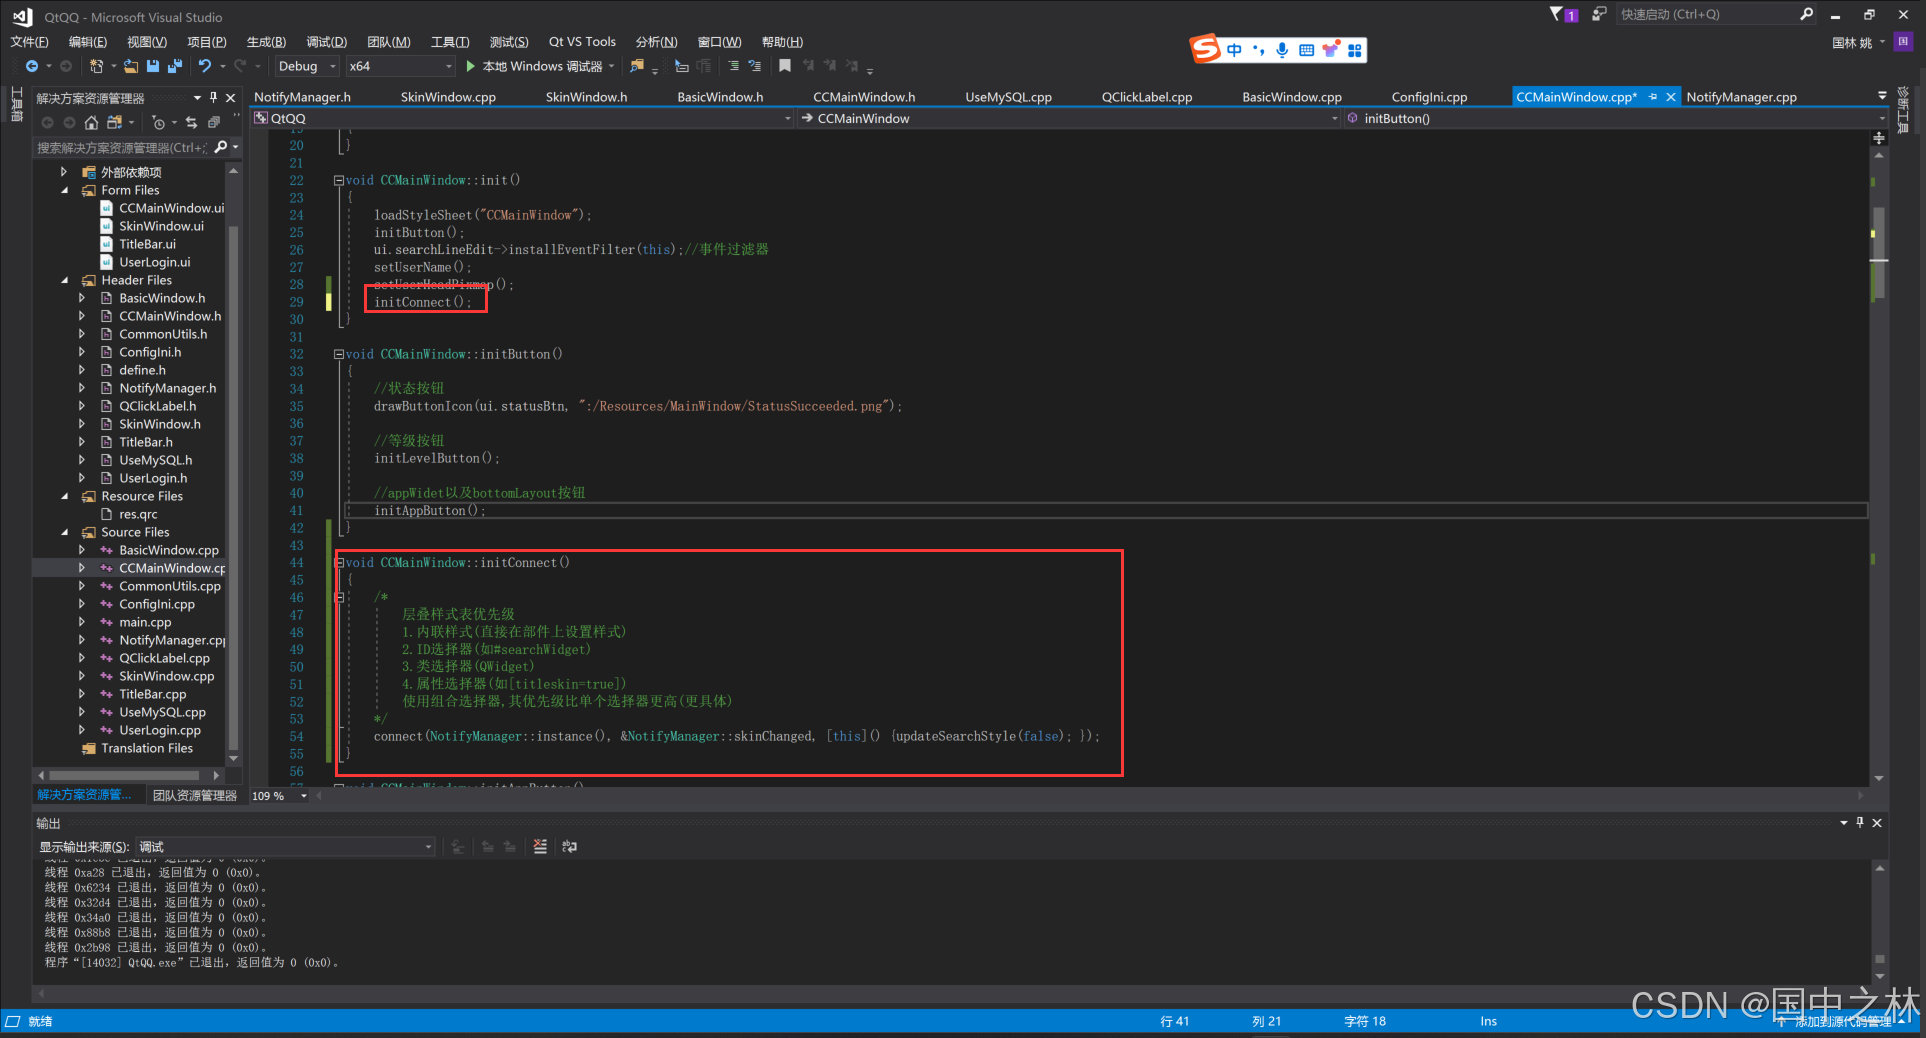Open the 生成(B) build menu
1926x1038 pixels.
click(x=266, y=42)
